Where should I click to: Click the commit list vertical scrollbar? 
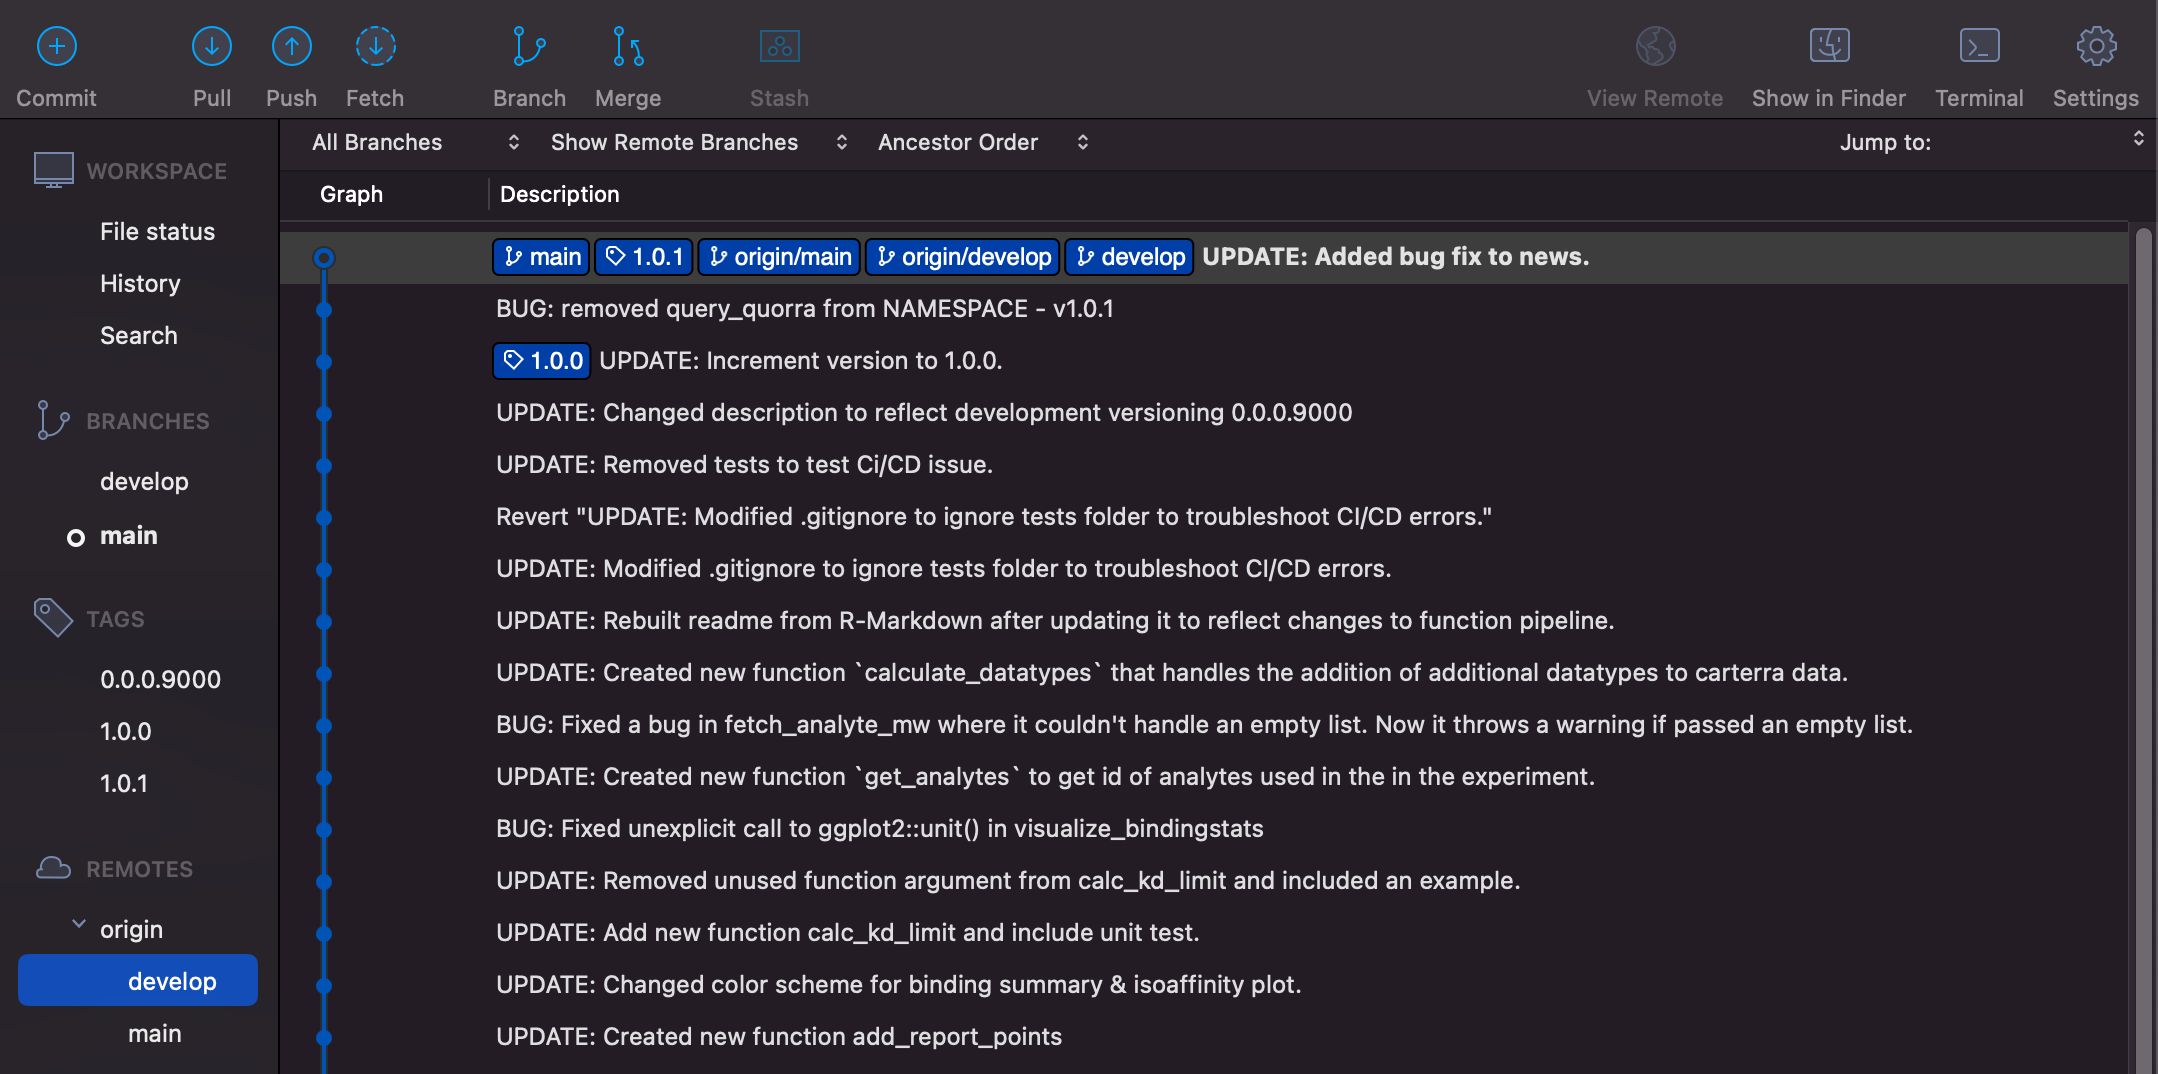click(2143, 650)
